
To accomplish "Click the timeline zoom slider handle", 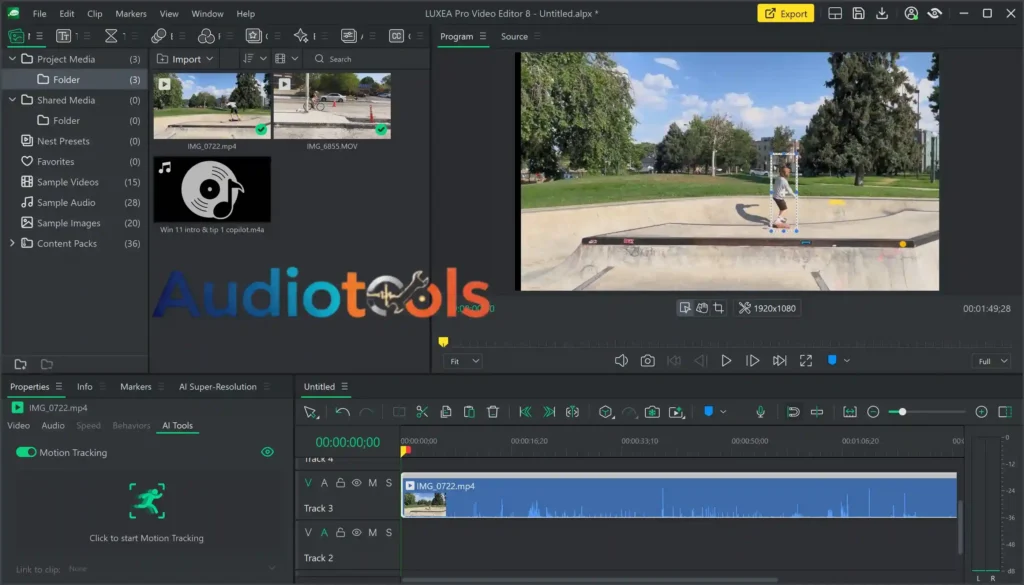I will [902, 412].
